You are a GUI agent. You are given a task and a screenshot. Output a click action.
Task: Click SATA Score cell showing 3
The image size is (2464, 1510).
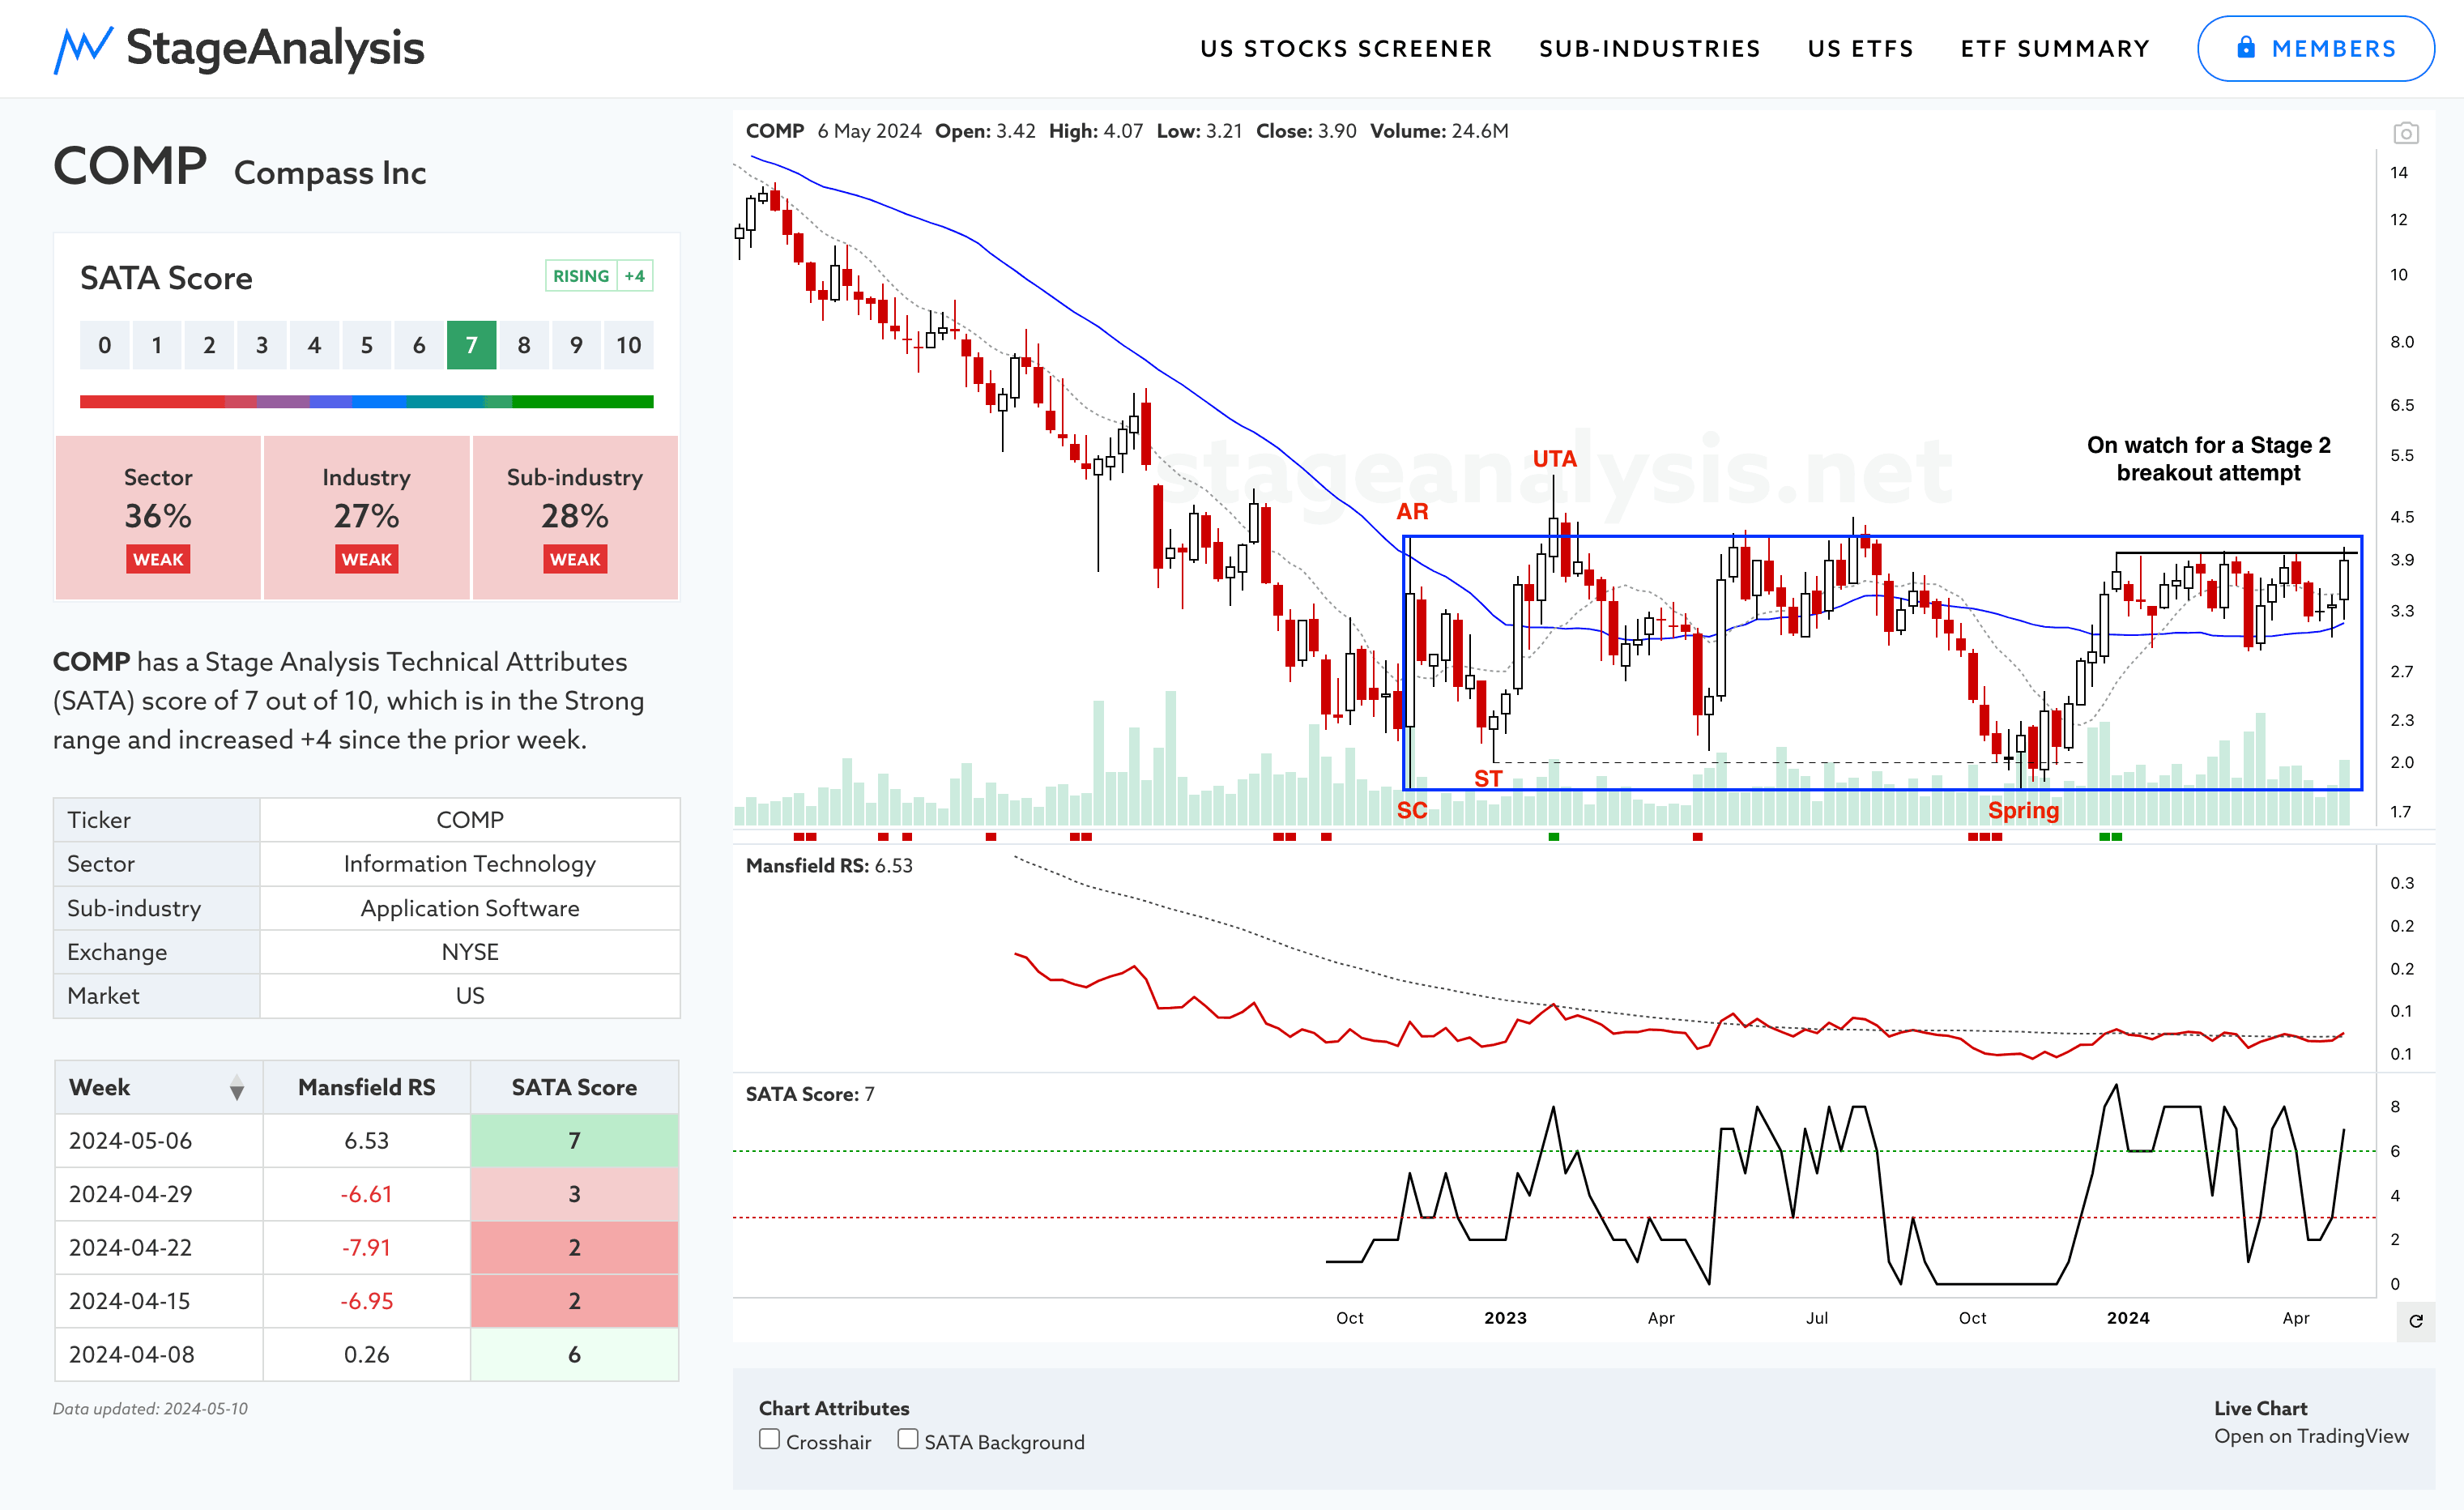[x=574, y=1194]
